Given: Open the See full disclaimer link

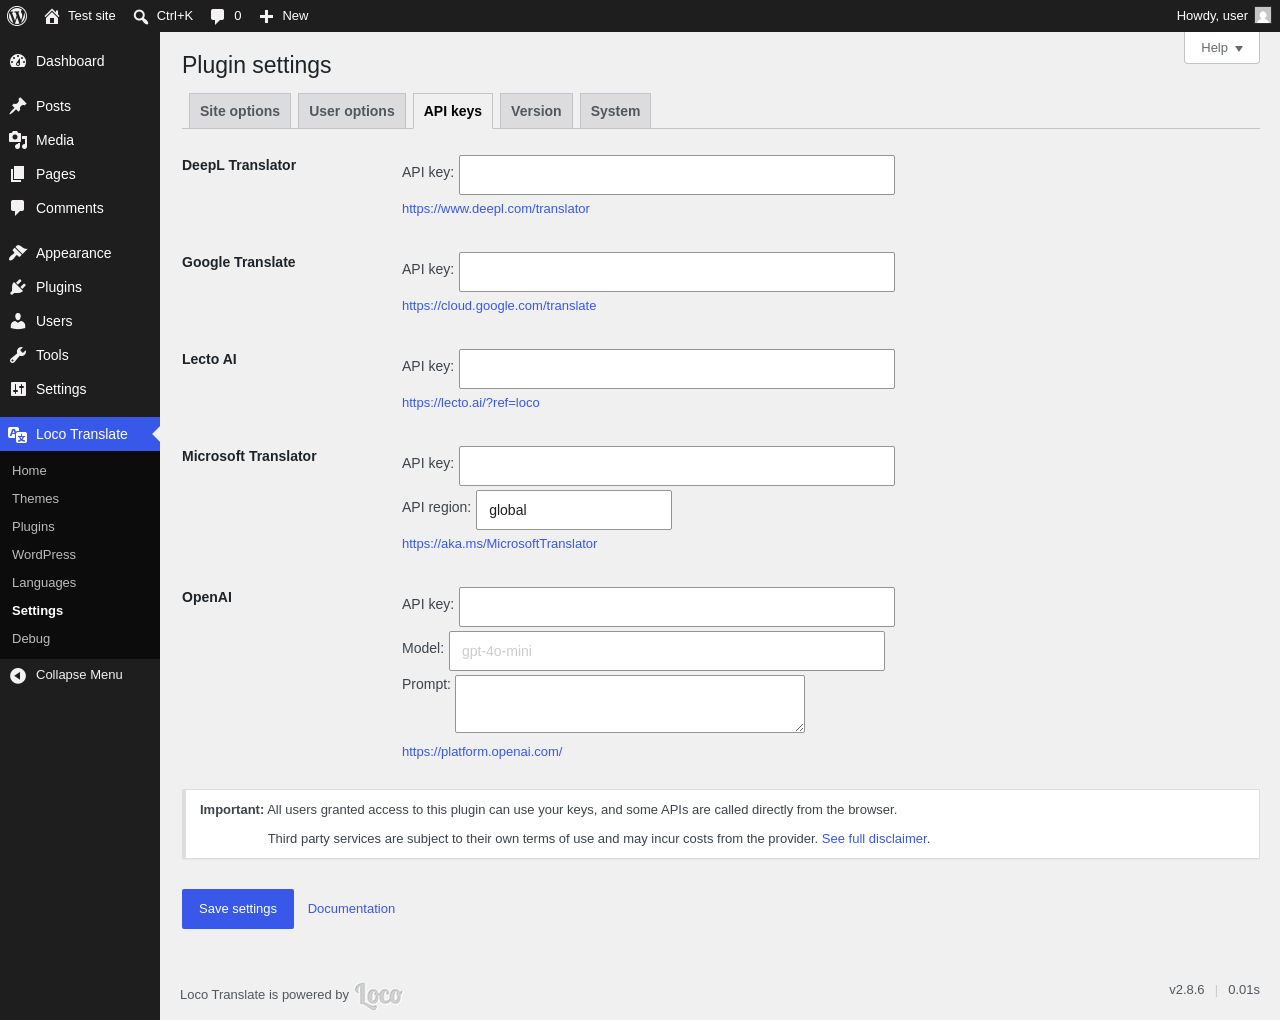Looking at the screenshot, I should pyautogui.click(x=874, y=839).
